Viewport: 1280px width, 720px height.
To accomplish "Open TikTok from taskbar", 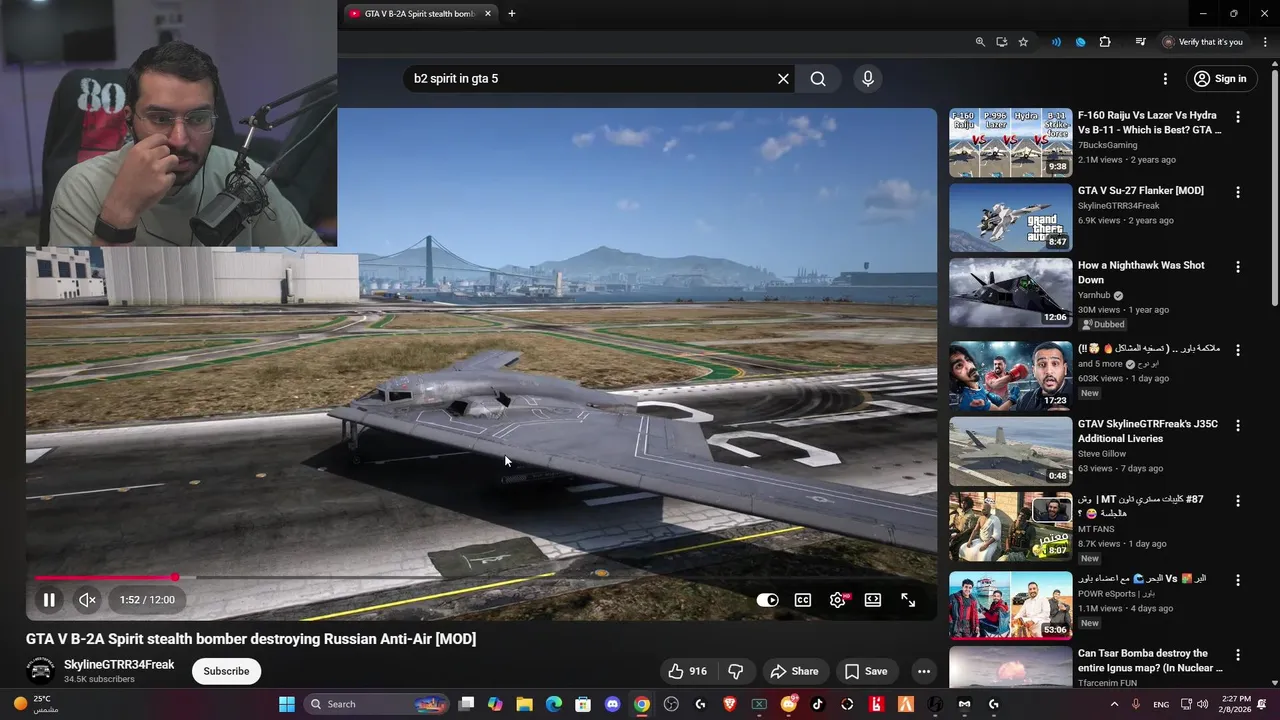I will 817,704.
